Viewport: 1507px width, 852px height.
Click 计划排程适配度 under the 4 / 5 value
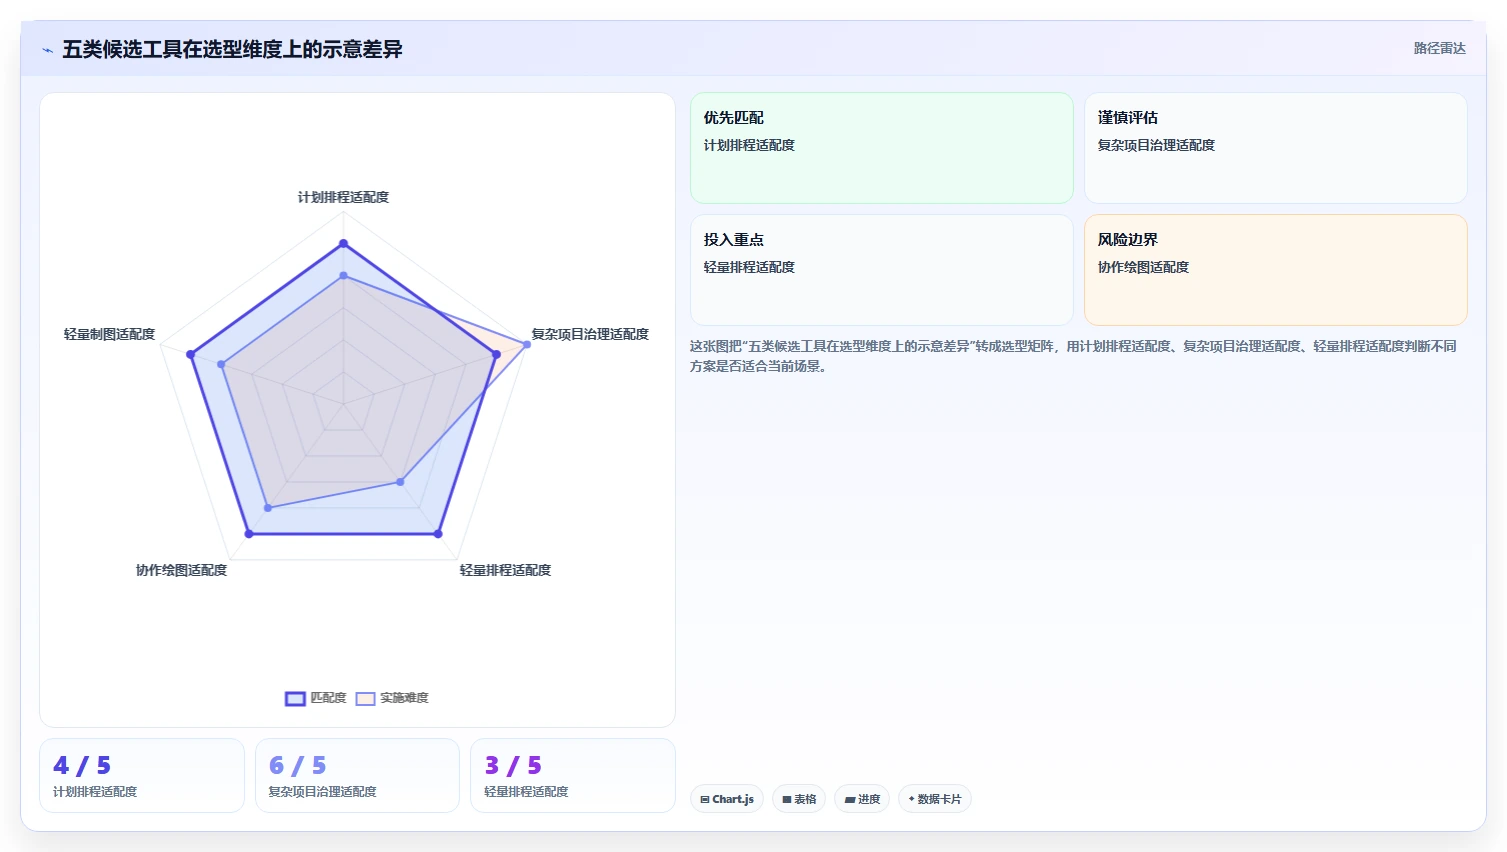[x=95, y=792]
